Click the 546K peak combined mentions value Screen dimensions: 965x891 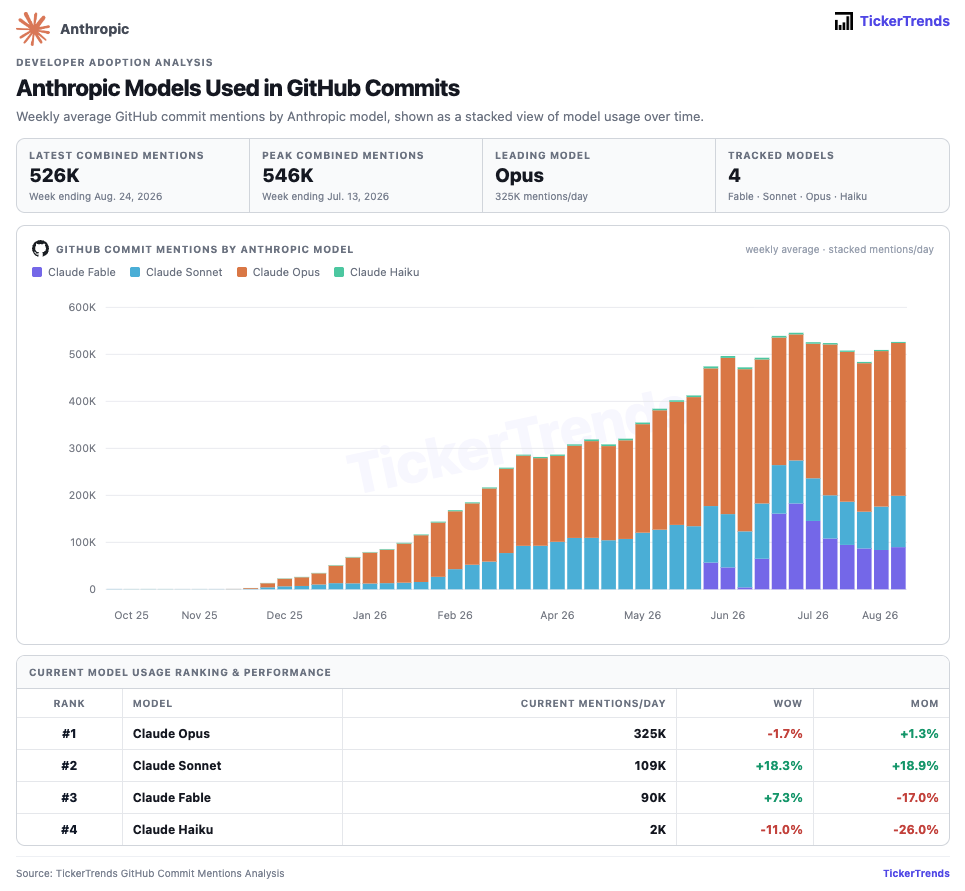click(x=288, y=175)
